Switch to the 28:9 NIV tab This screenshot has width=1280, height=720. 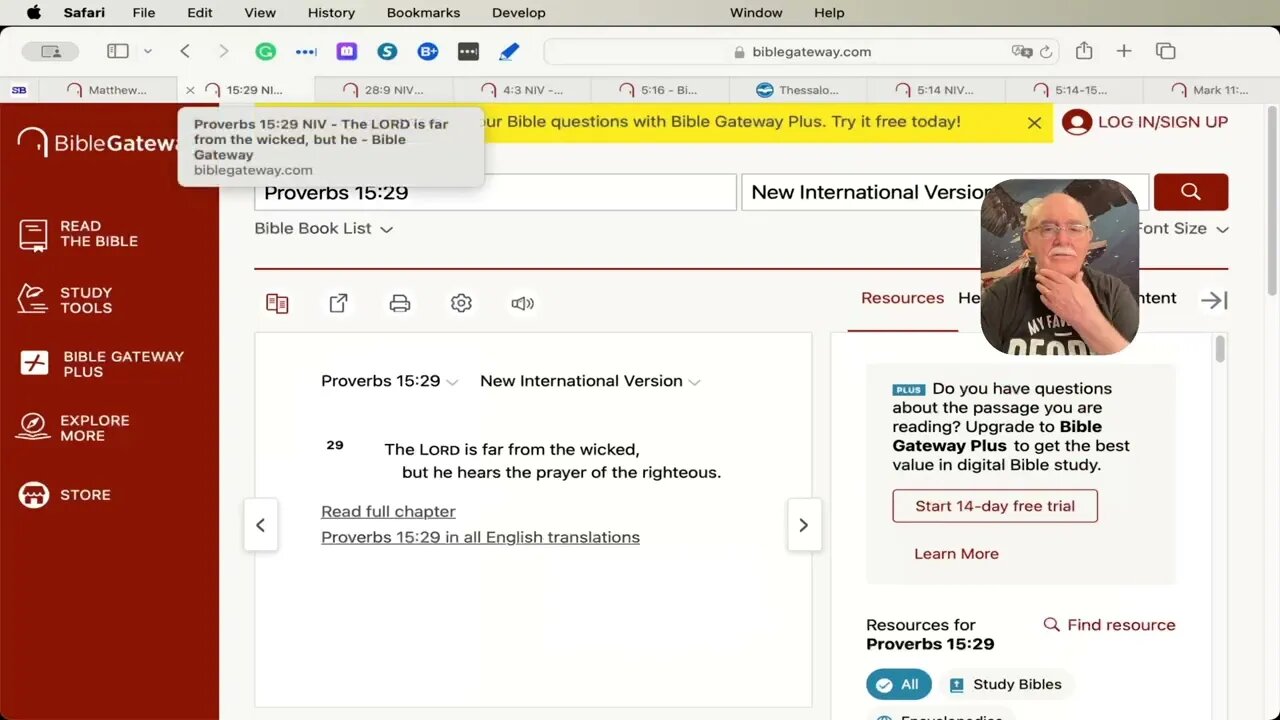point(384,90)
